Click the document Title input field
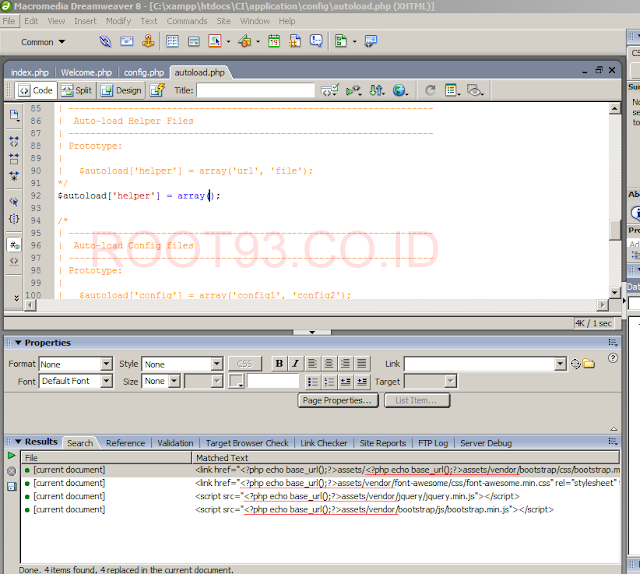 (x=256, y=90)
